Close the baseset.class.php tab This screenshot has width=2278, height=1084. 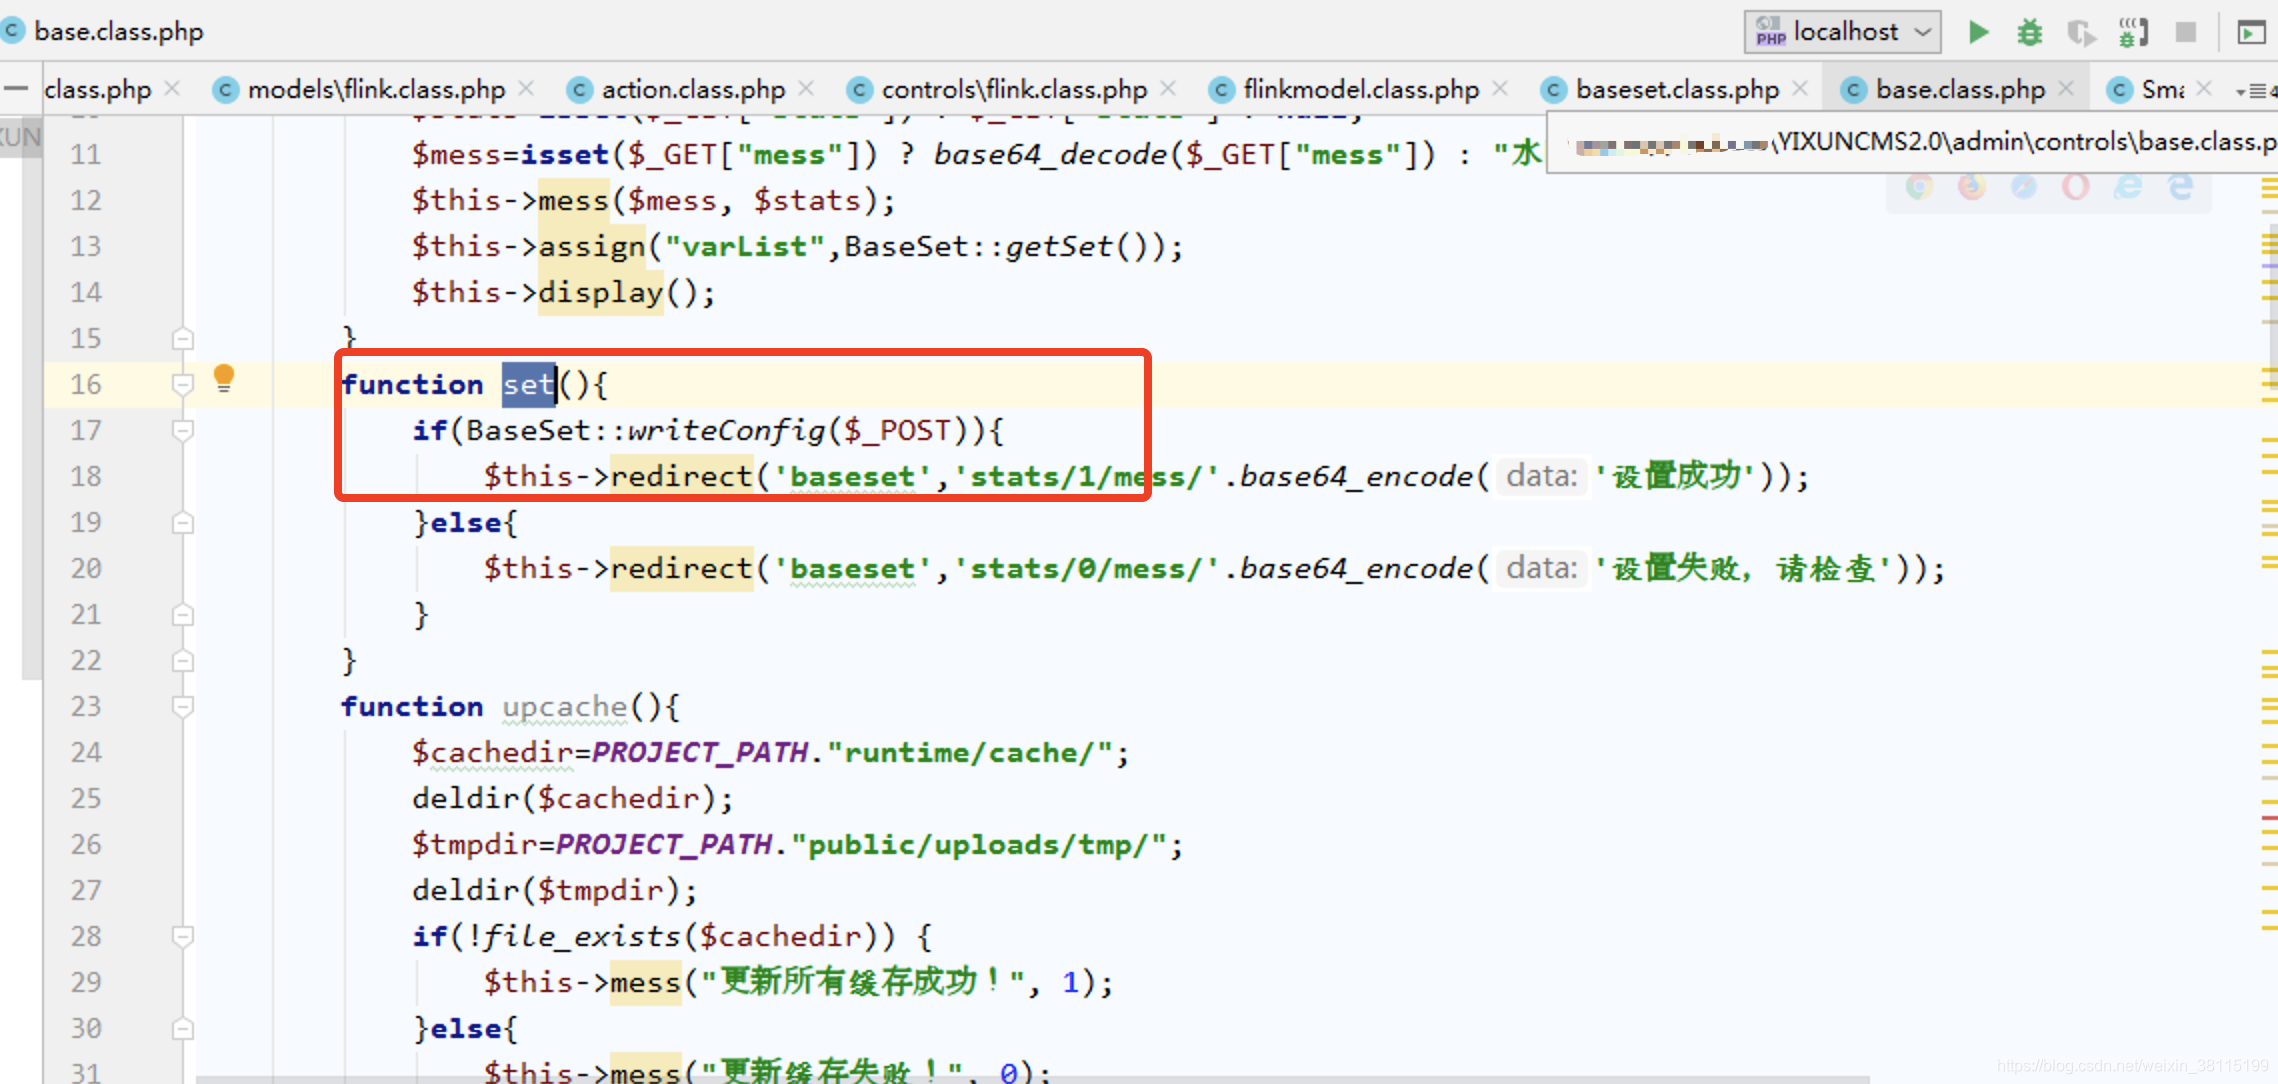click(1800, 89)
